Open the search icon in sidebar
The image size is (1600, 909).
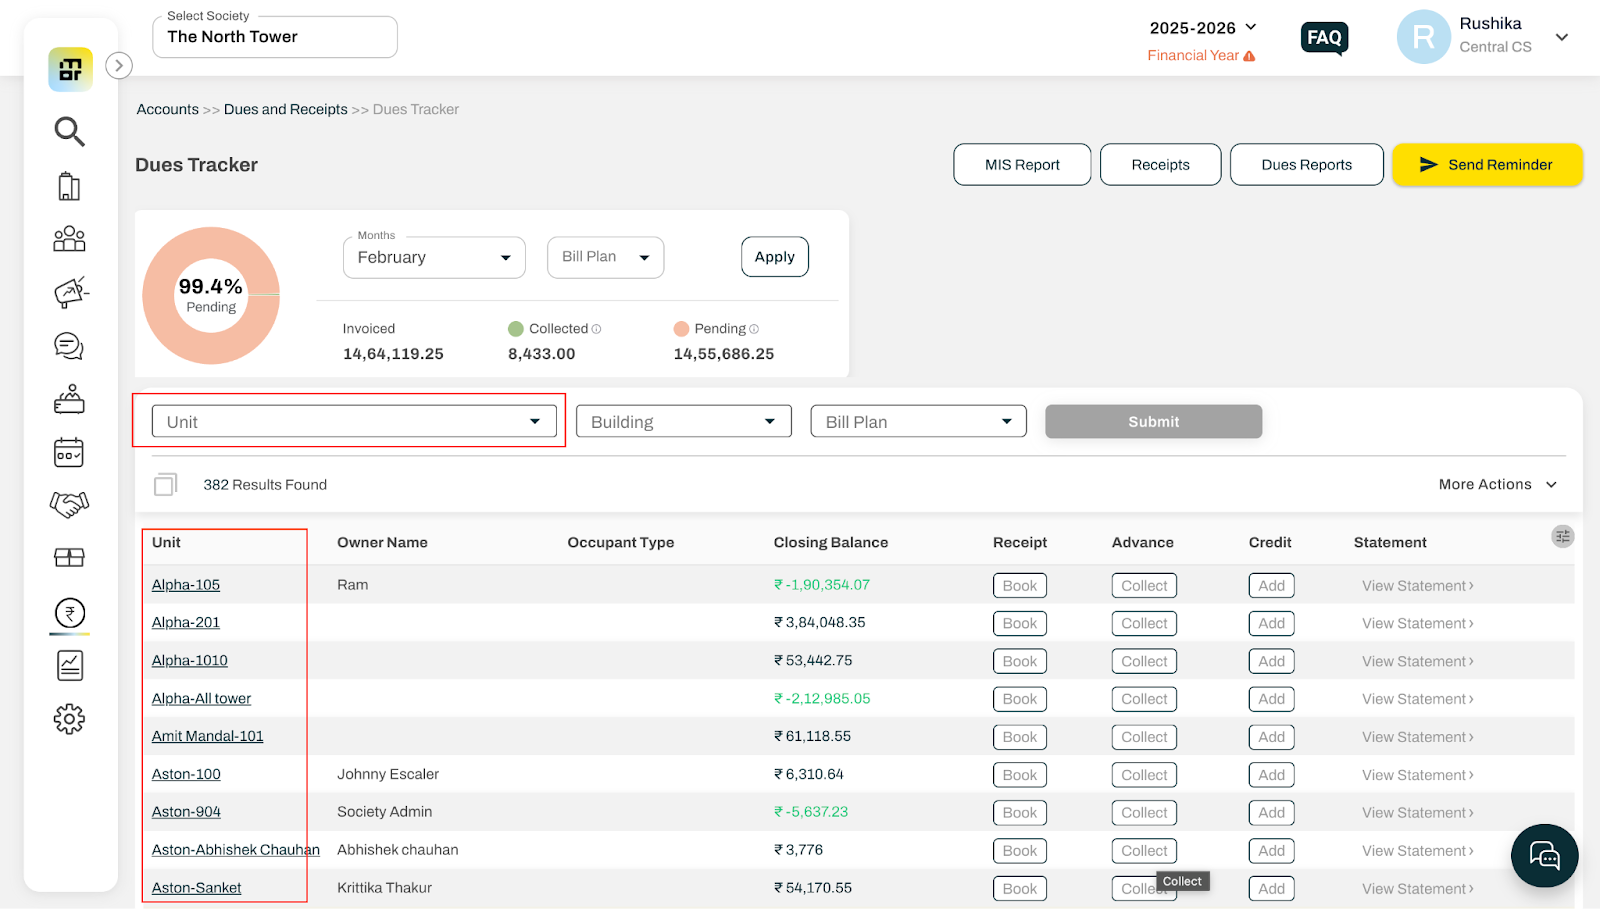pos(69,131)
